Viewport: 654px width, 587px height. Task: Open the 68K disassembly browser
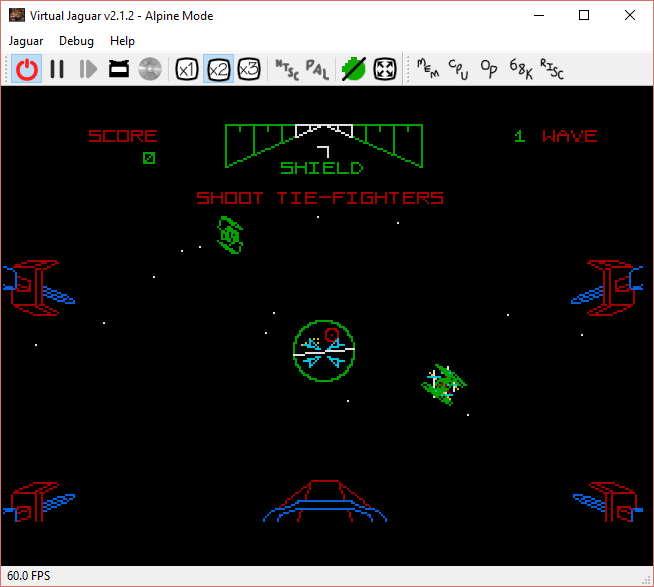pos(520,69)
